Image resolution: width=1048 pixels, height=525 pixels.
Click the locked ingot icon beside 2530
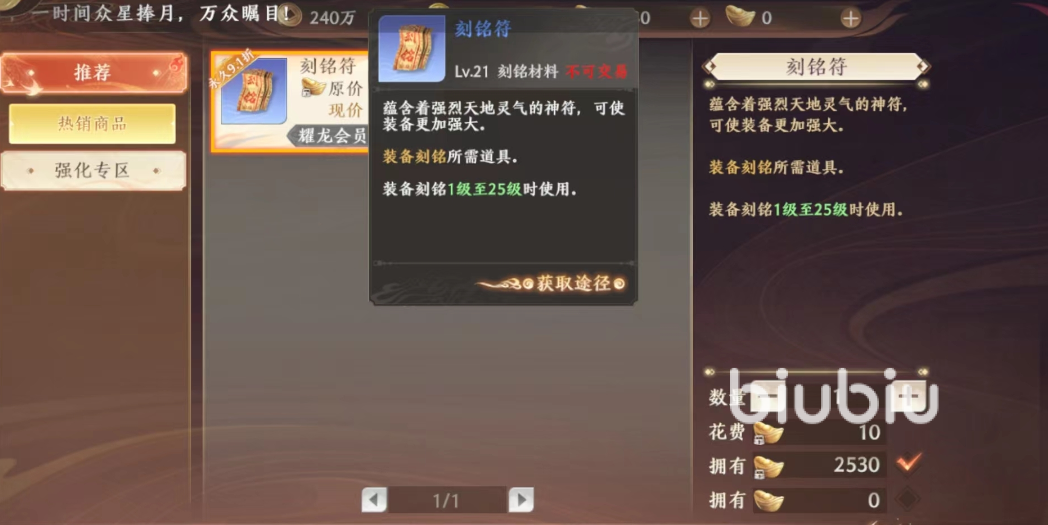(767, 465)
